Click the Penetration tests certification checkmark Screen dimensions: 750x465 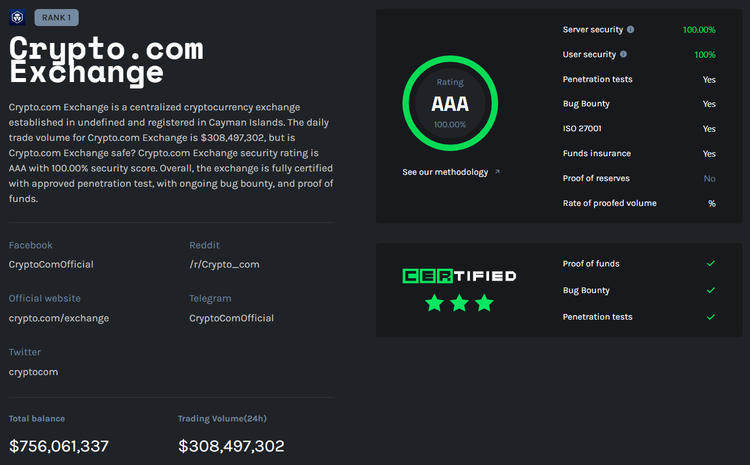710,317
